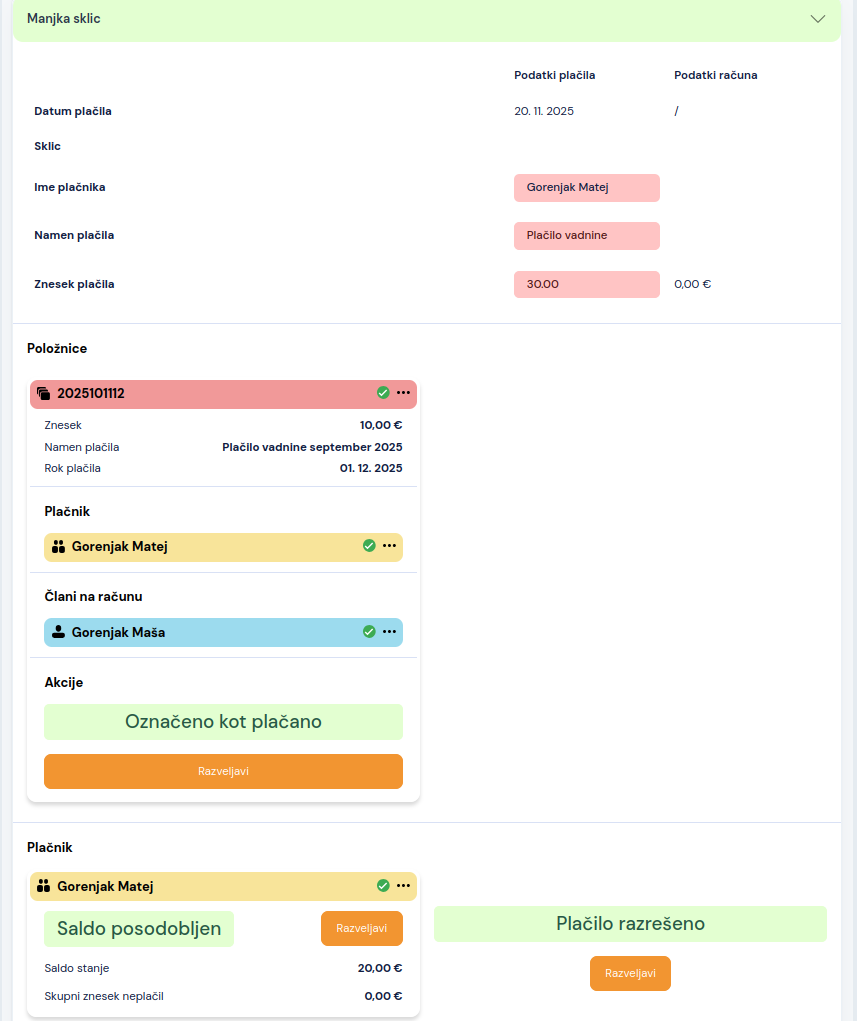Image resolution: width=857 pixels, height=1021 pixels.
Task: Click green checkmark in bottom Plačnik card header
Action: click(x=383, y=886)
